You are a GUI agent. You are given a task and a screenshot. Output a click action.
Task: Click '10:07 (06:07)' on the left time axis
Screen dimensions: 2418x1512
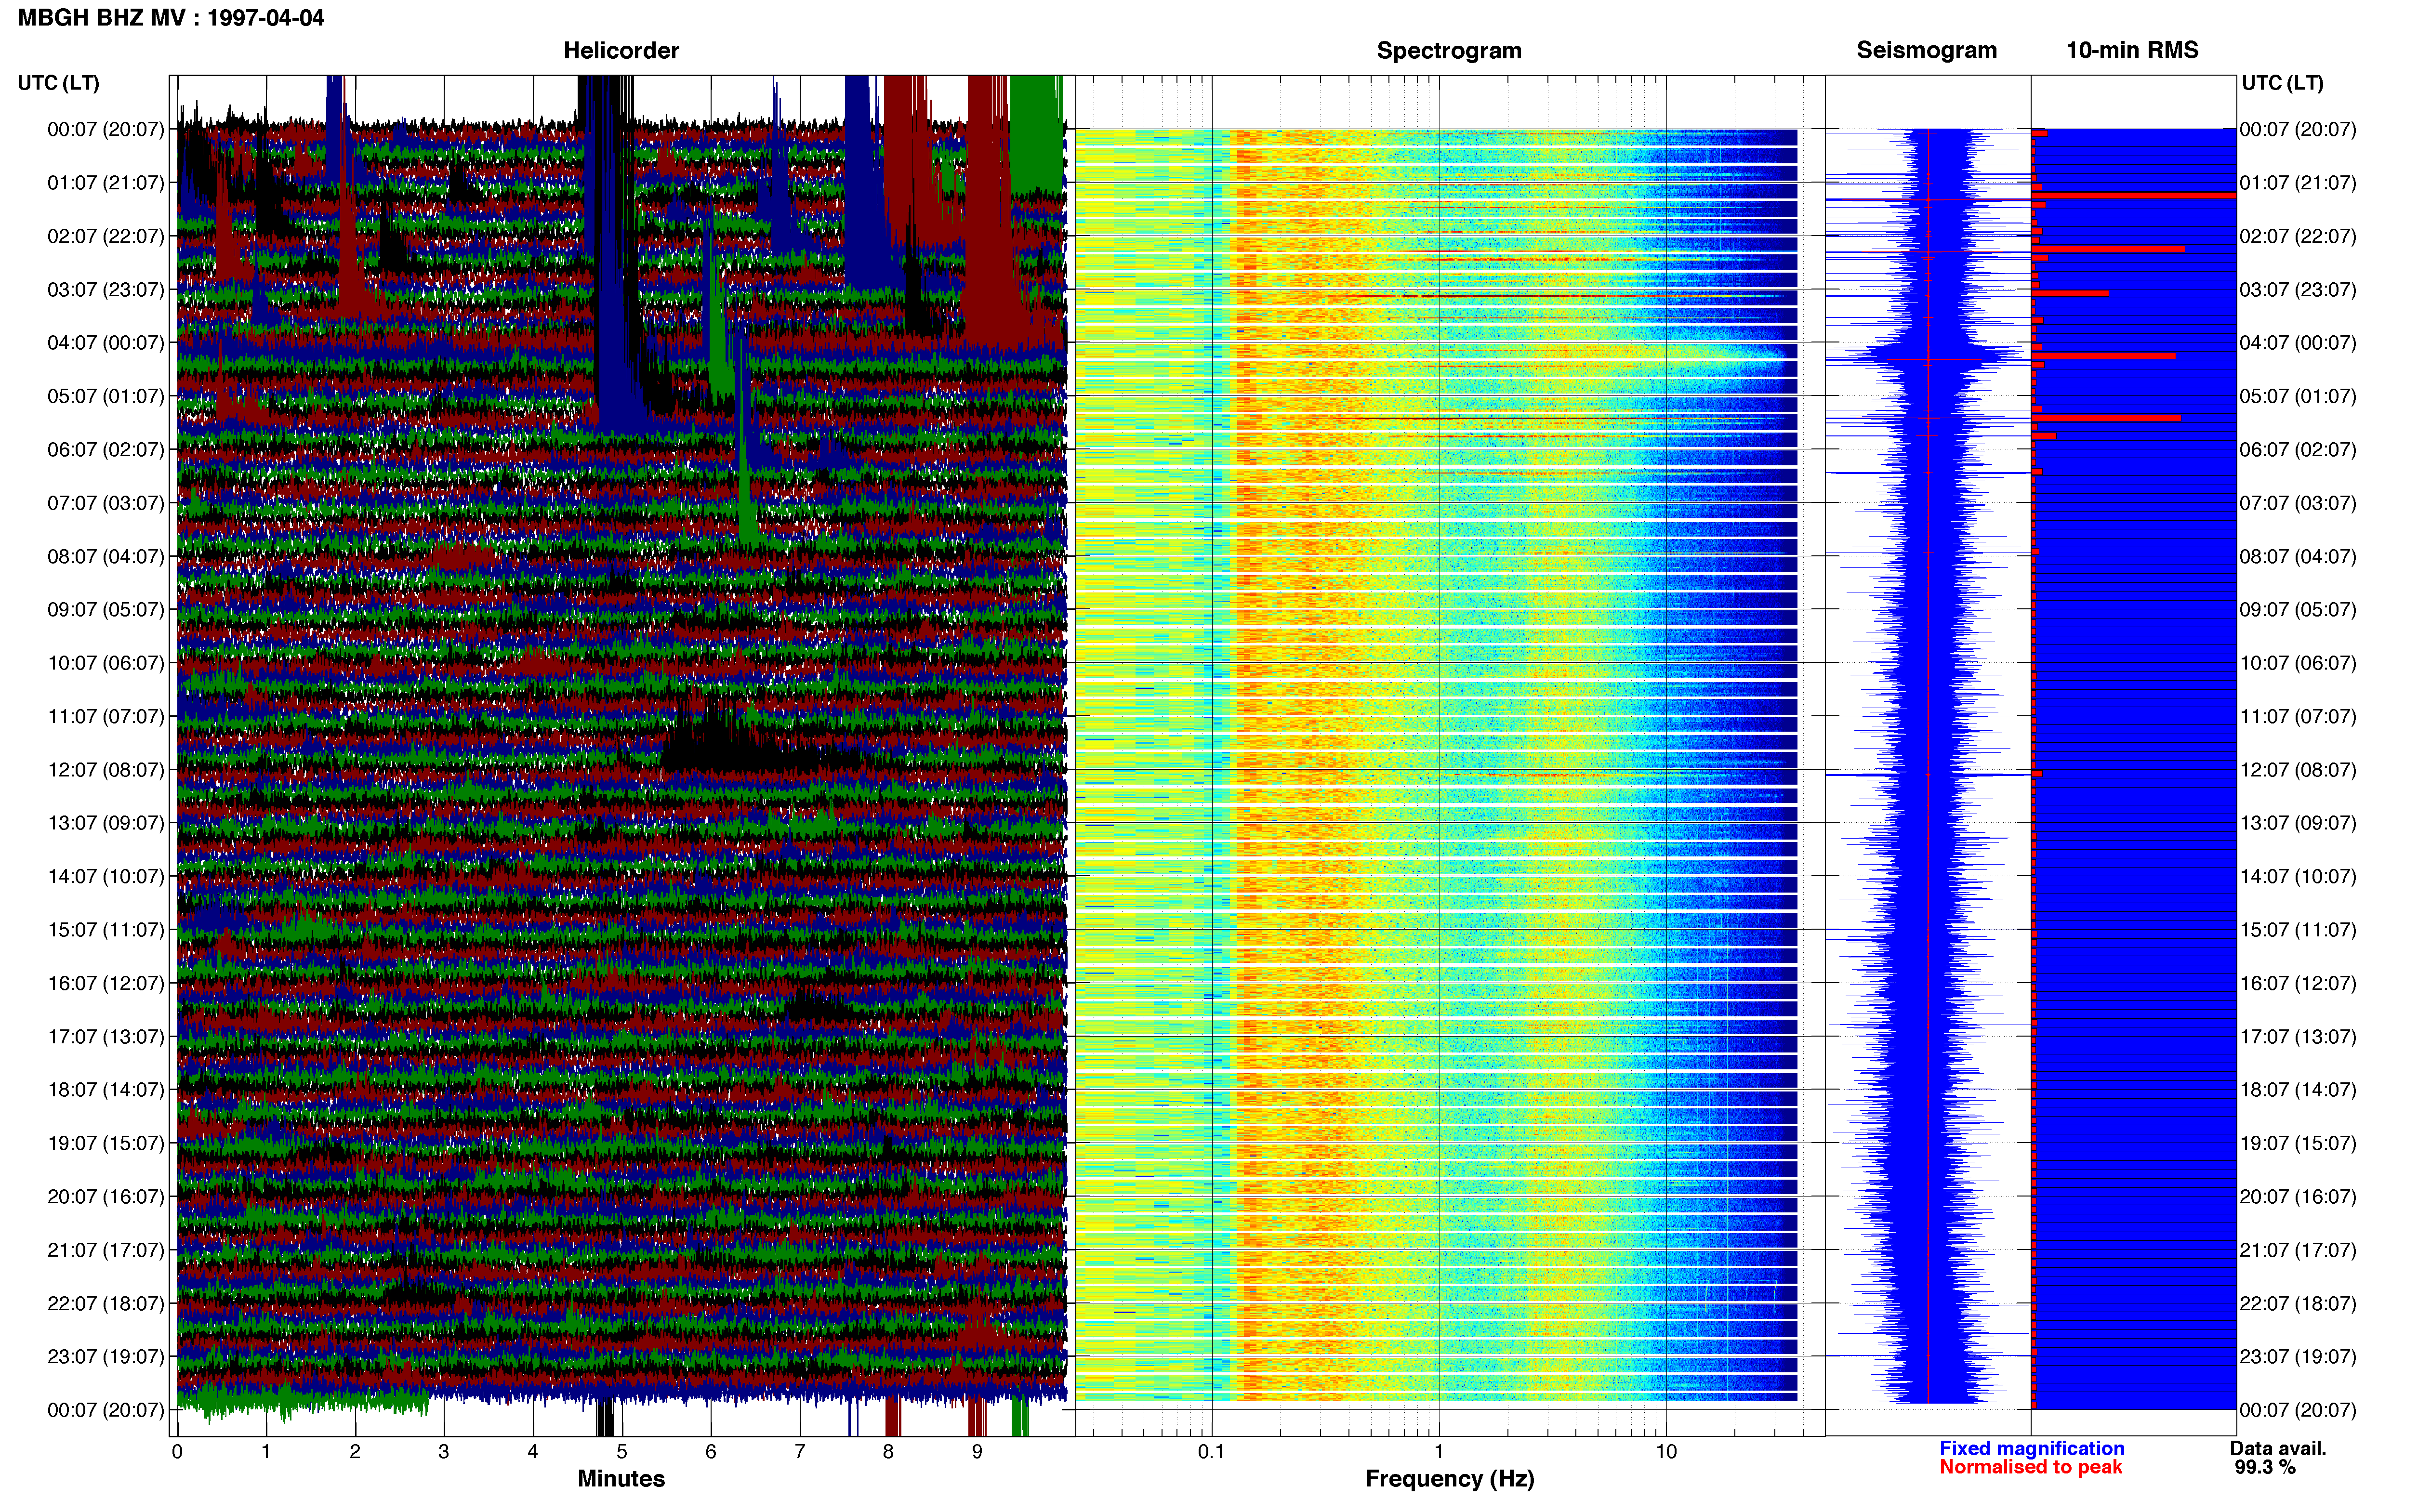[x=106, y=663]
